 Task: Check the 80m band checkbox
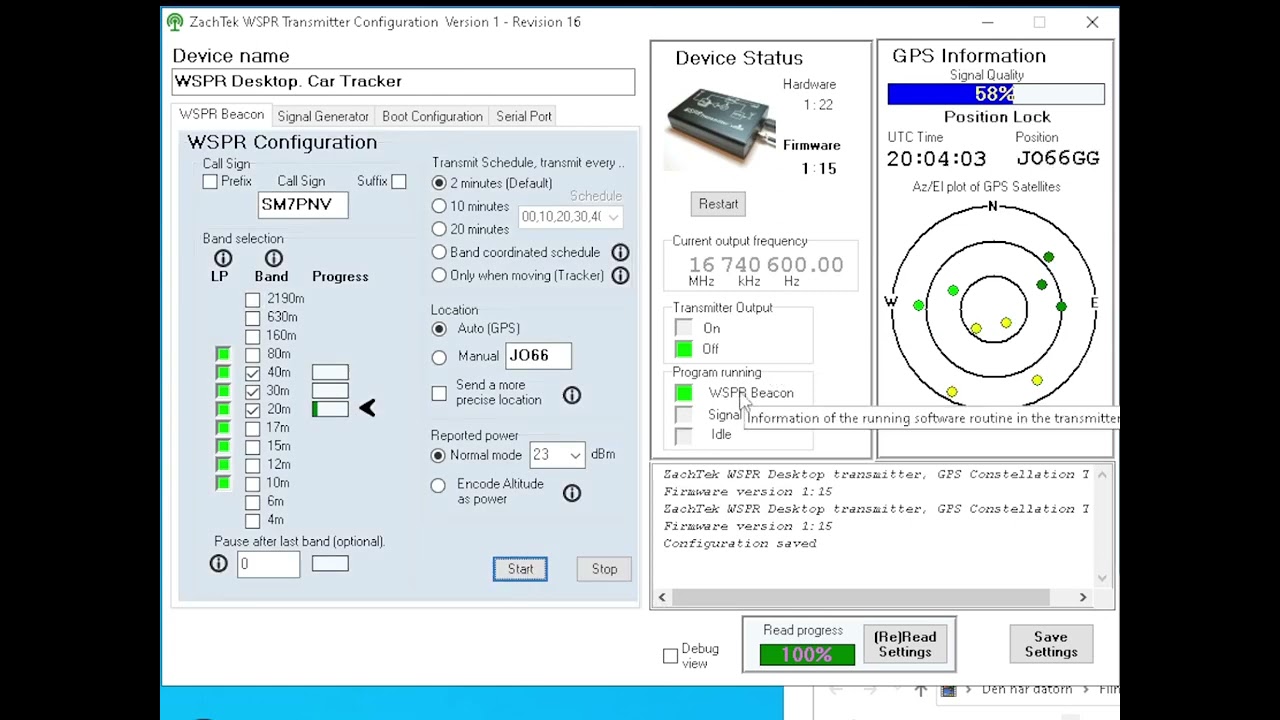pos(253,354)
